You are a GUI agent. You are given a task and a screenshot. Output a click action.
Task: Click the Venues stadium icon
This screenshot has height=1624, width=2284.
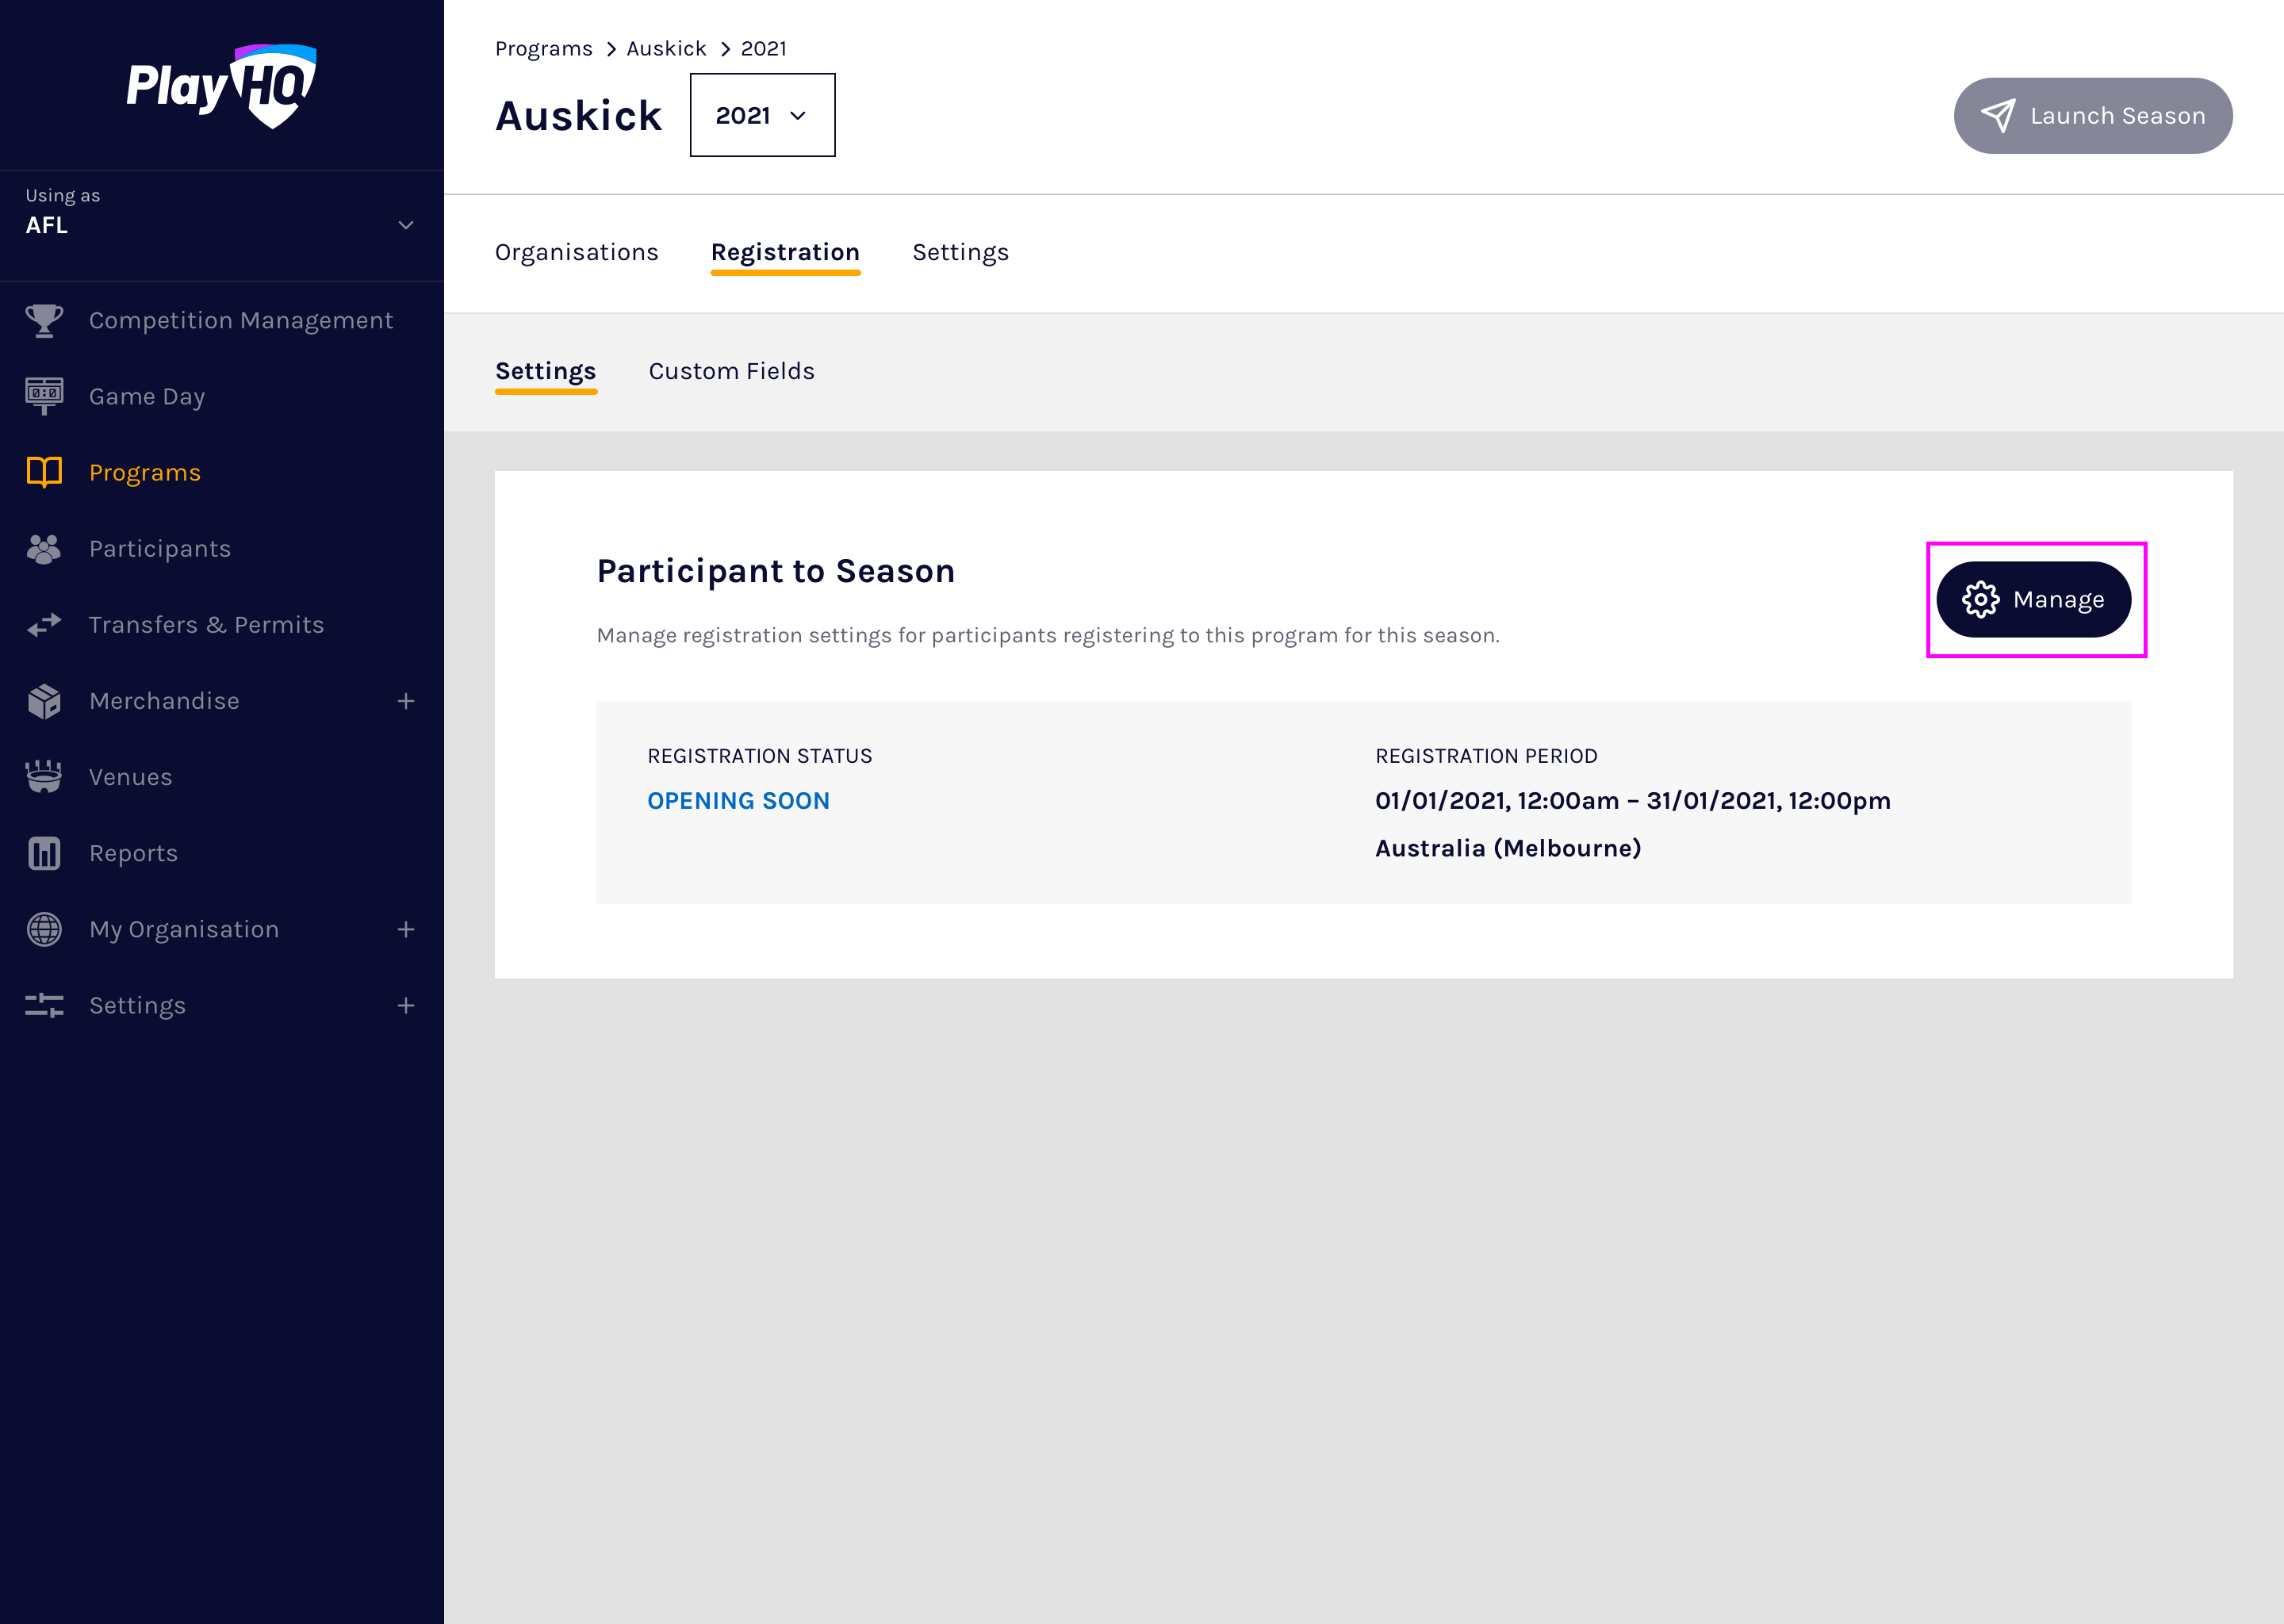pos(44,777)
